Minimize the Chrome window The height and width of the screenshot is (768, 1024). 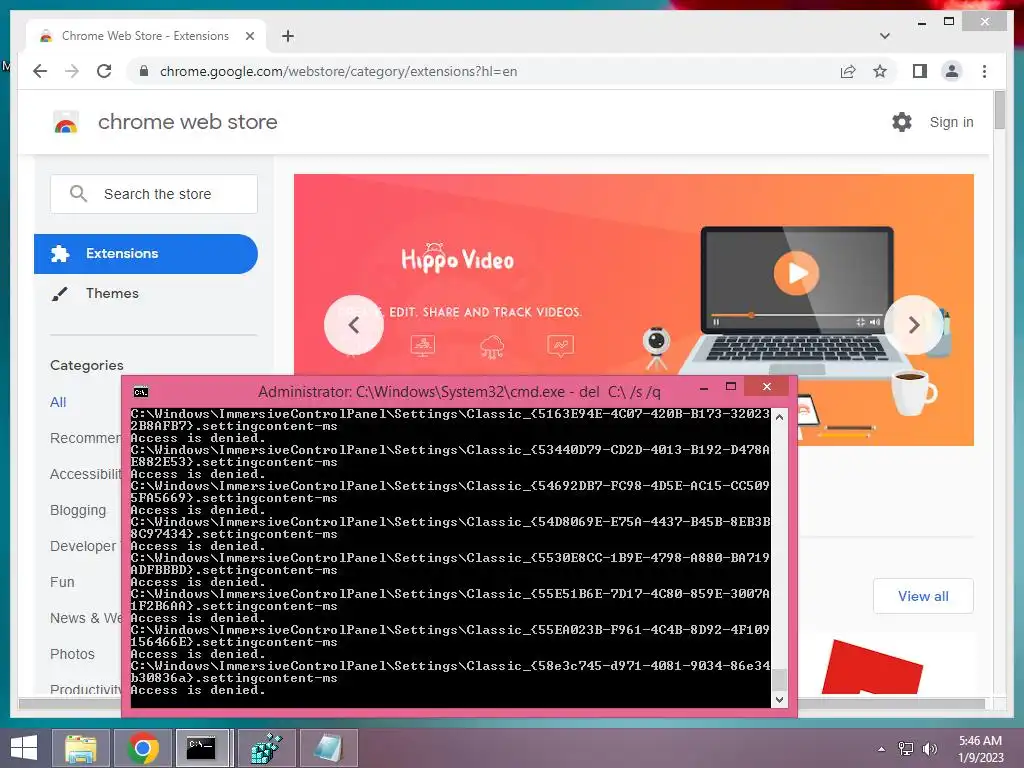[x=921, y=22]
